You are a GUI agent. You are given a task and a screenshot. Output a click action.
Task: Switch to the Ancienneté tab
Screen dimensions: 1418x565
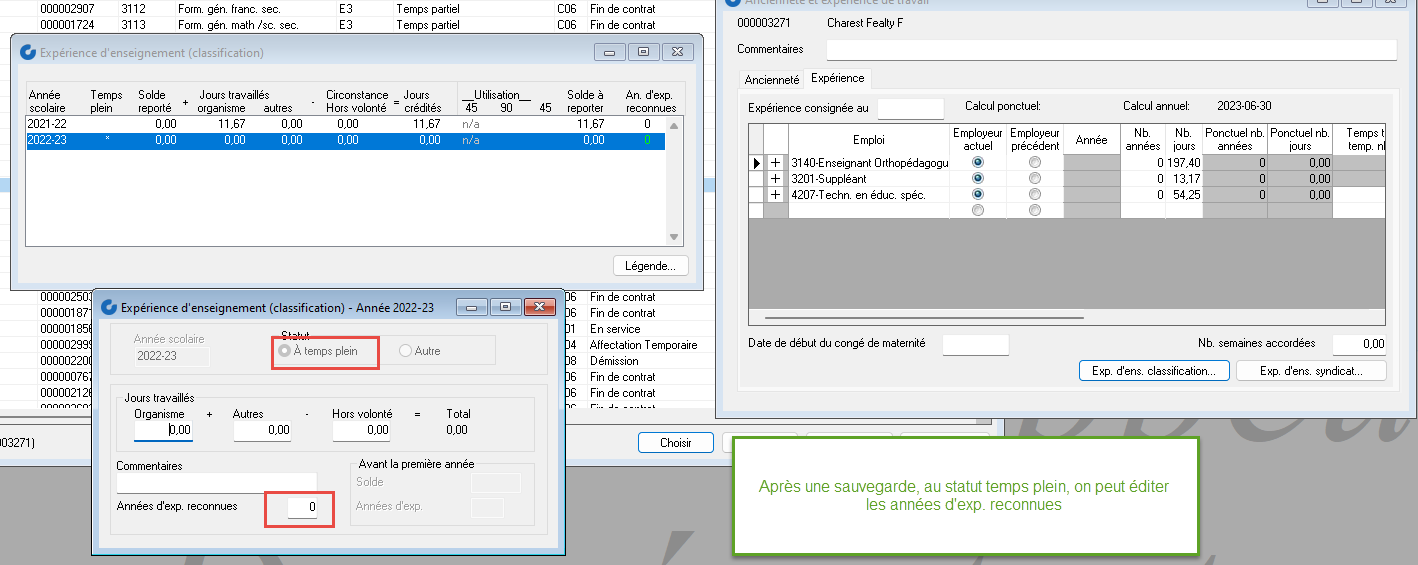pos(771,80)
